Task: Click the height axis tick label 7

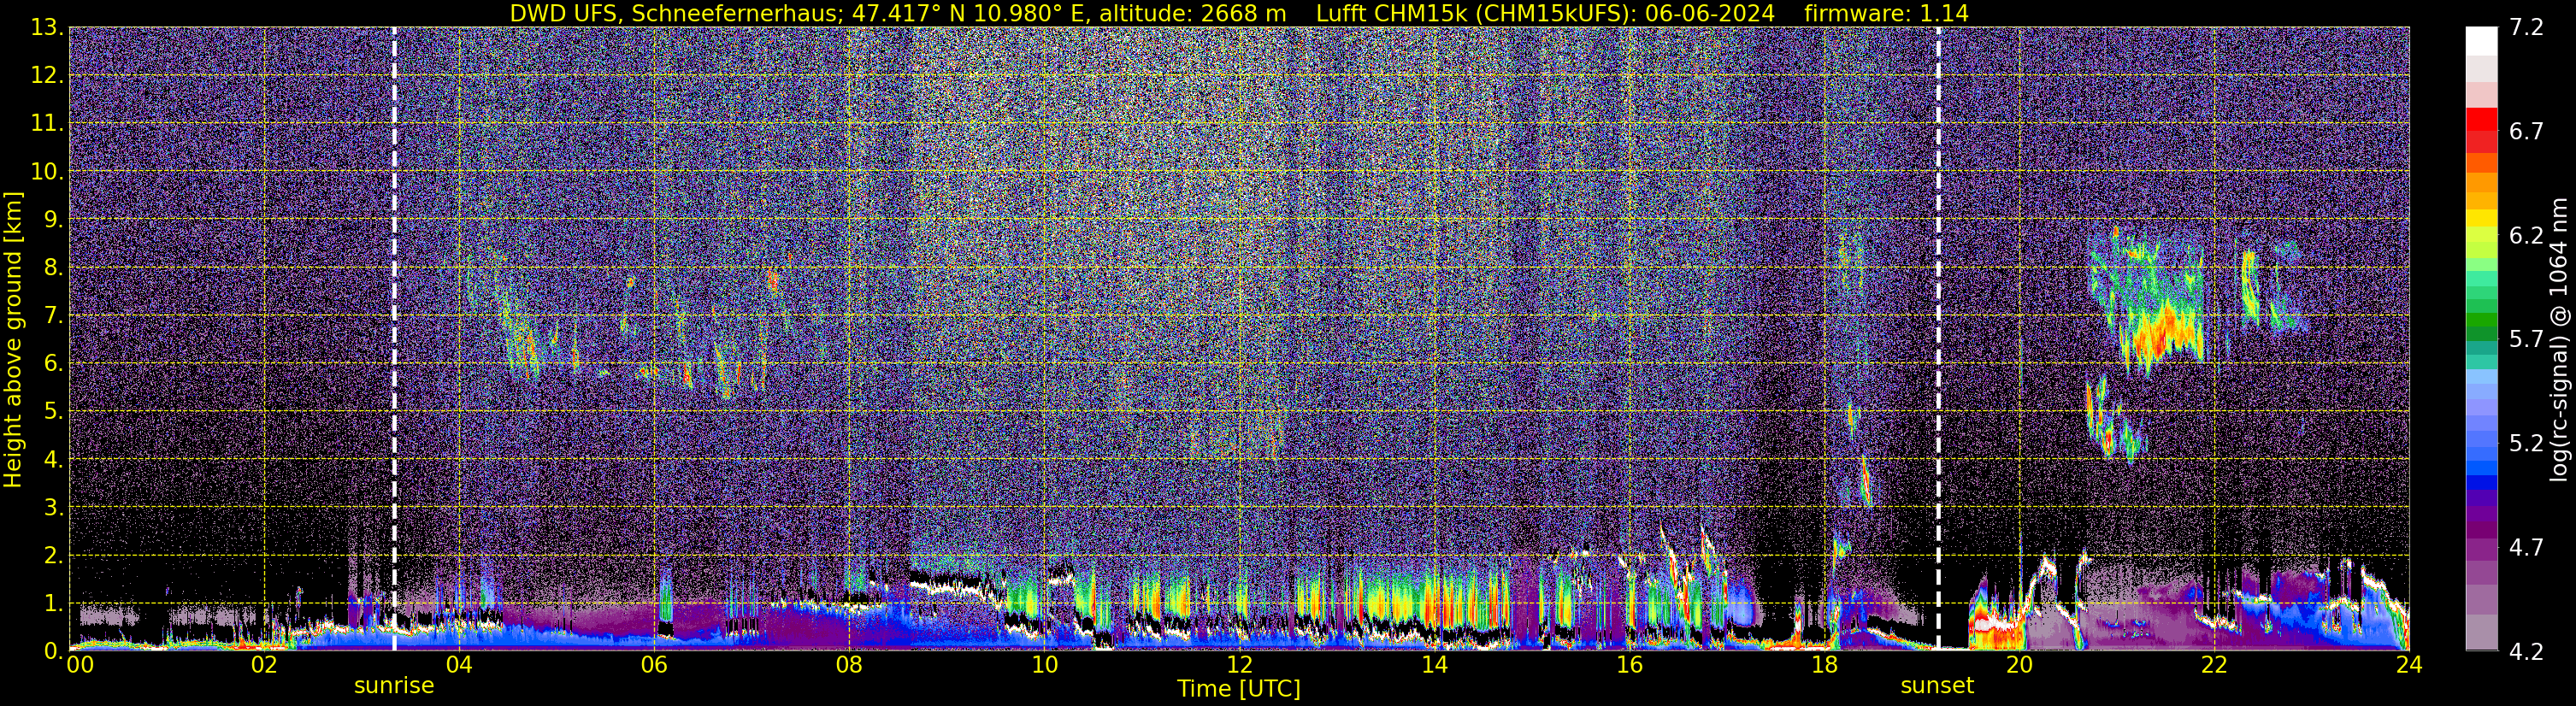Action: [53, 315]
